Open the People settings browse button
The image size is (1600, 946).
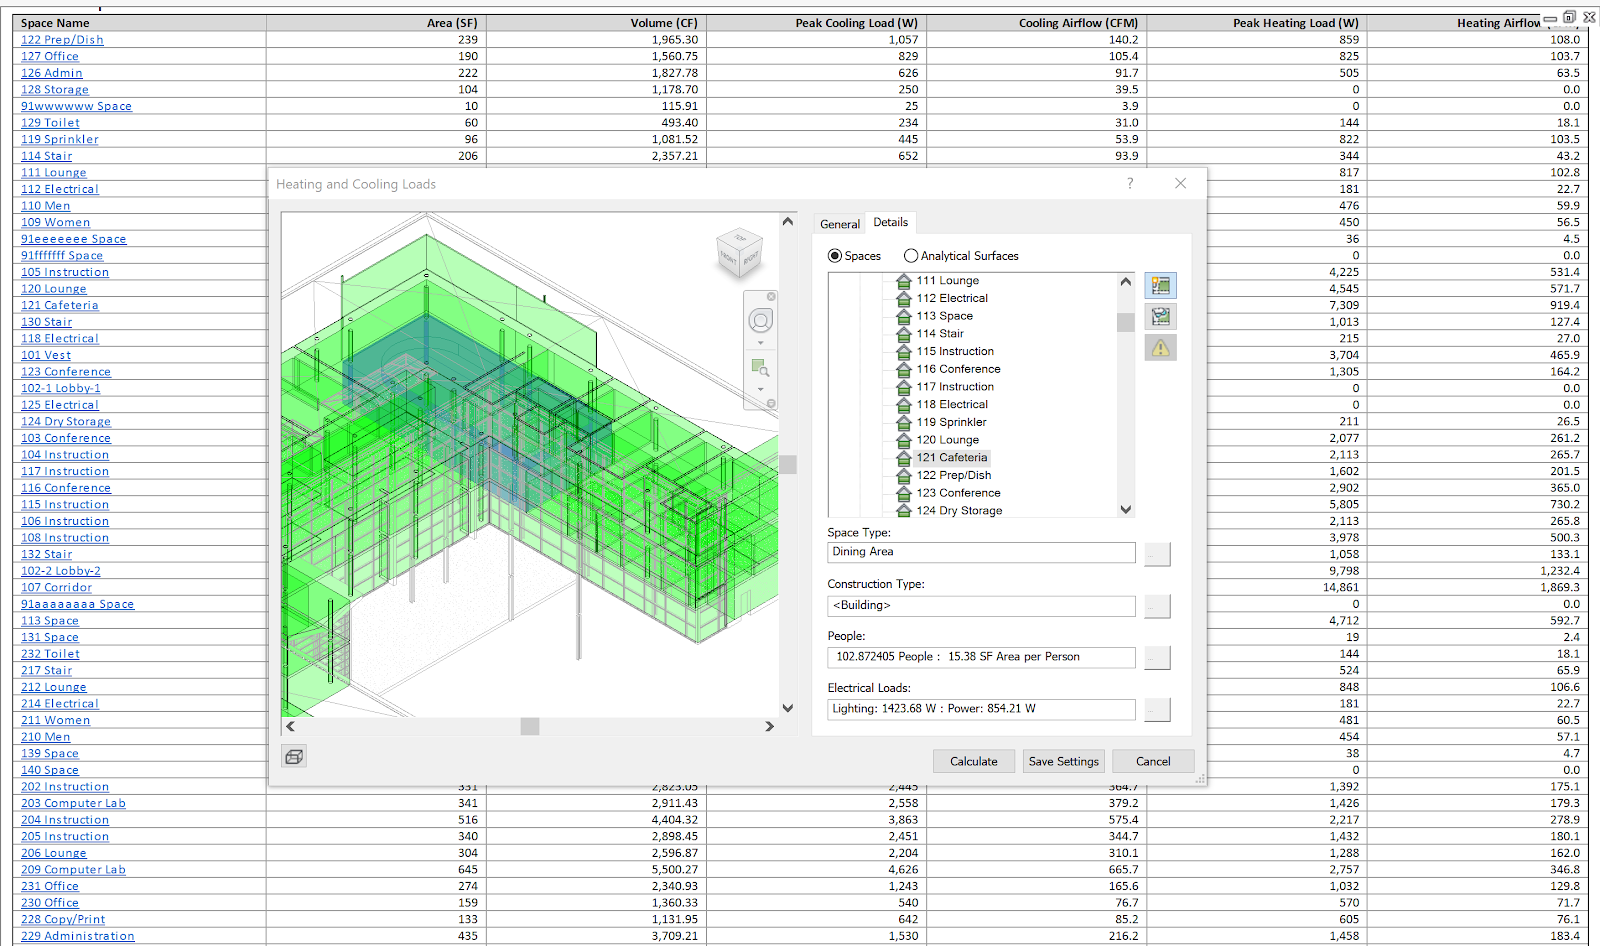pyautogui.click(x=1157, y=658)
